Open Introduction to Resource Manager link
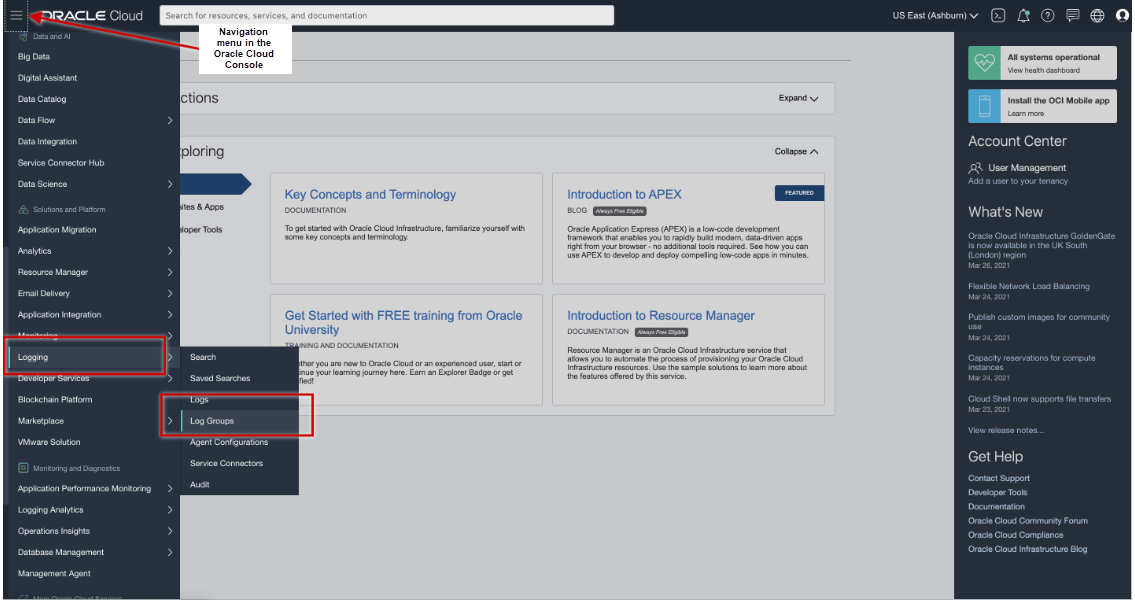Screen dimensions: 1135x603 661,316
